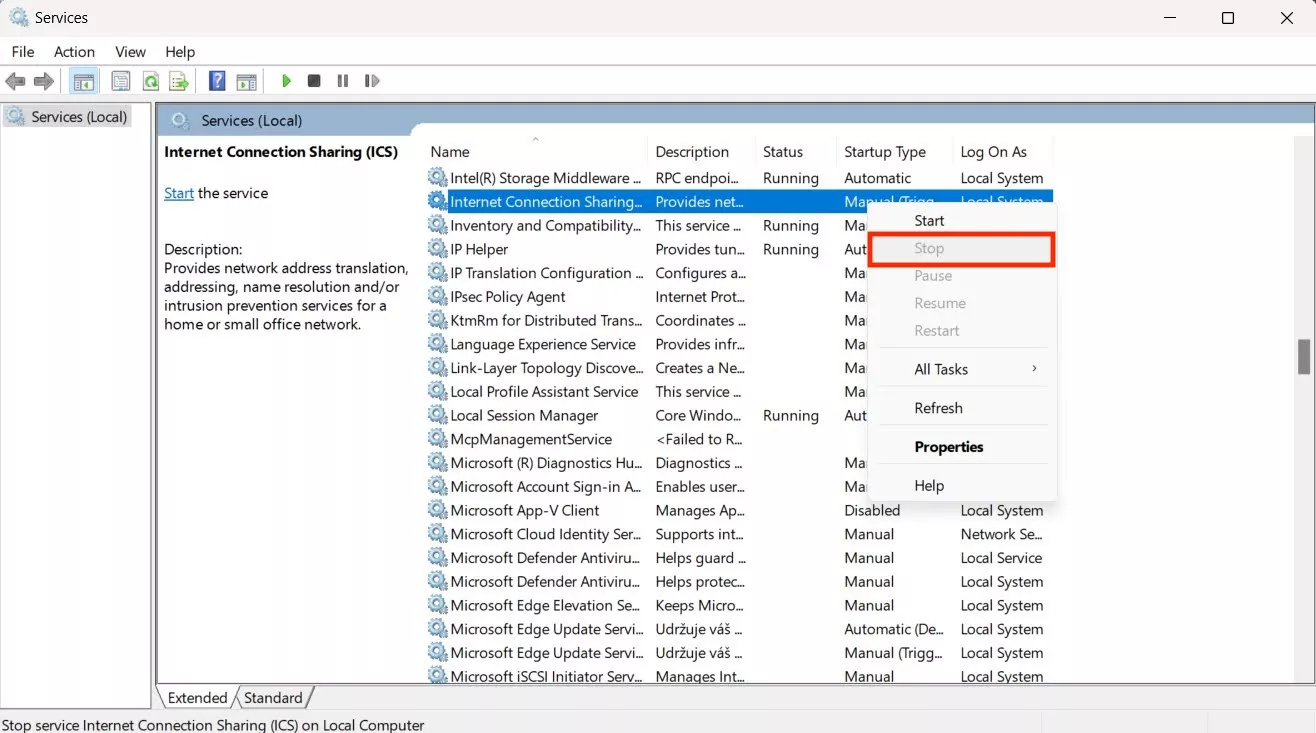The width and height of the screenshot is (1316, 733).
Task: Select Services (Local) in the console tree
Action: click(79, 117)
